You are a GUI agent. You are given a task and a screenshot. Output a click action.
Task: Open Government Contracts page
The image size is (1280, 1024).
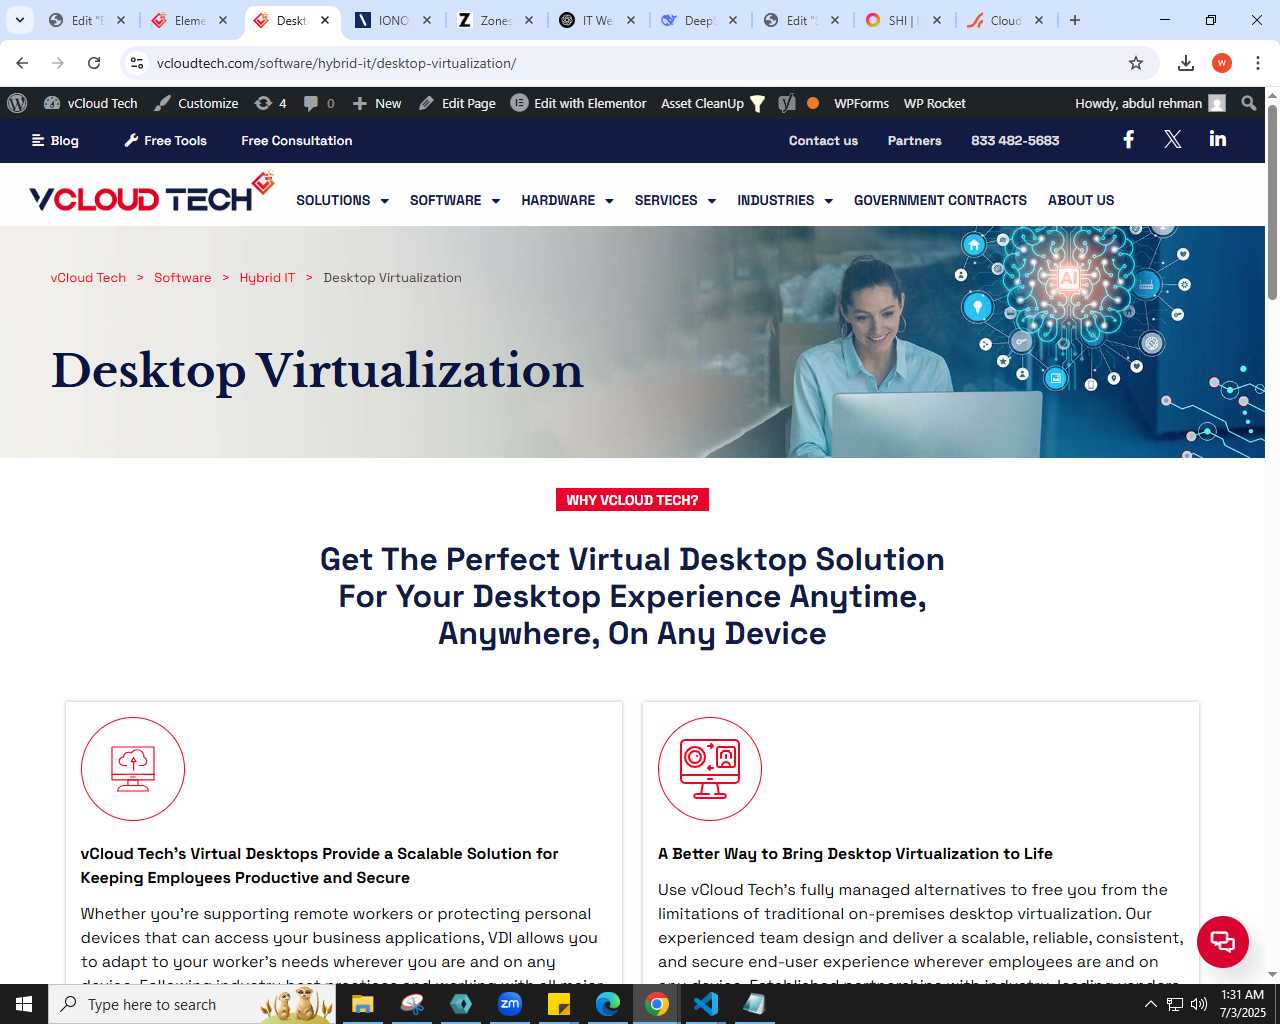pos(940,200)
